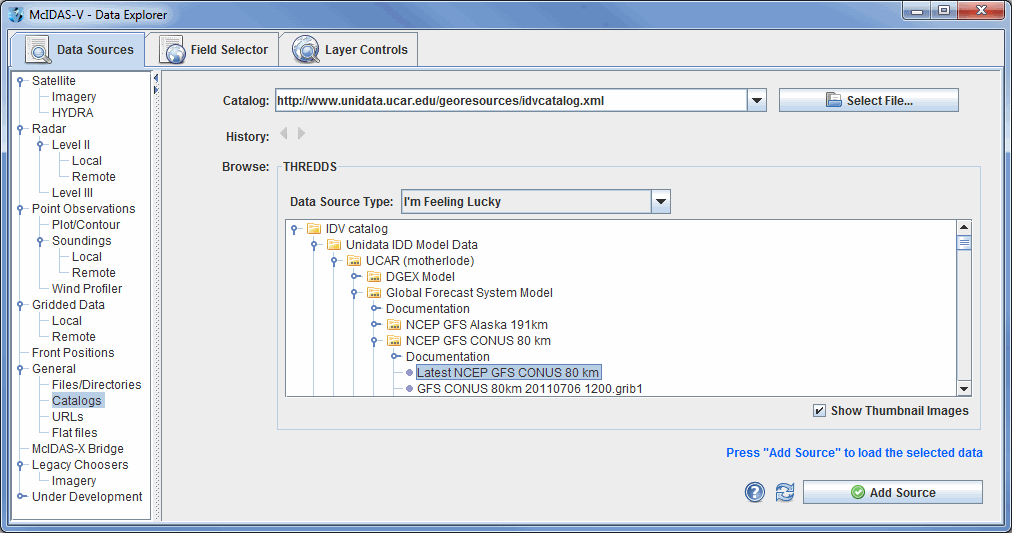
Task: Collapse the UCAR (motherlode) node
Action: coord(334,261)
